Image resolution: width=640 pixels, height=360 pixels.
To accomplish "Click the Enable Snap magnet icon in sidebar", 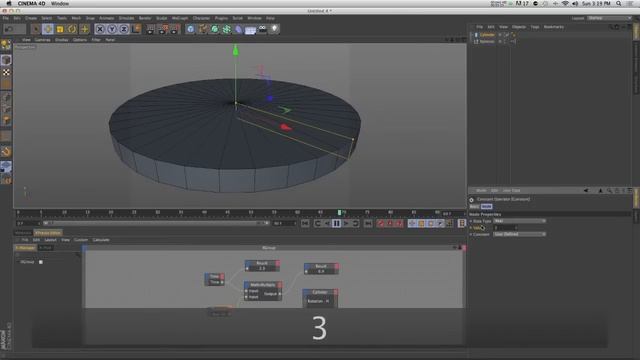I will [6, 152].
